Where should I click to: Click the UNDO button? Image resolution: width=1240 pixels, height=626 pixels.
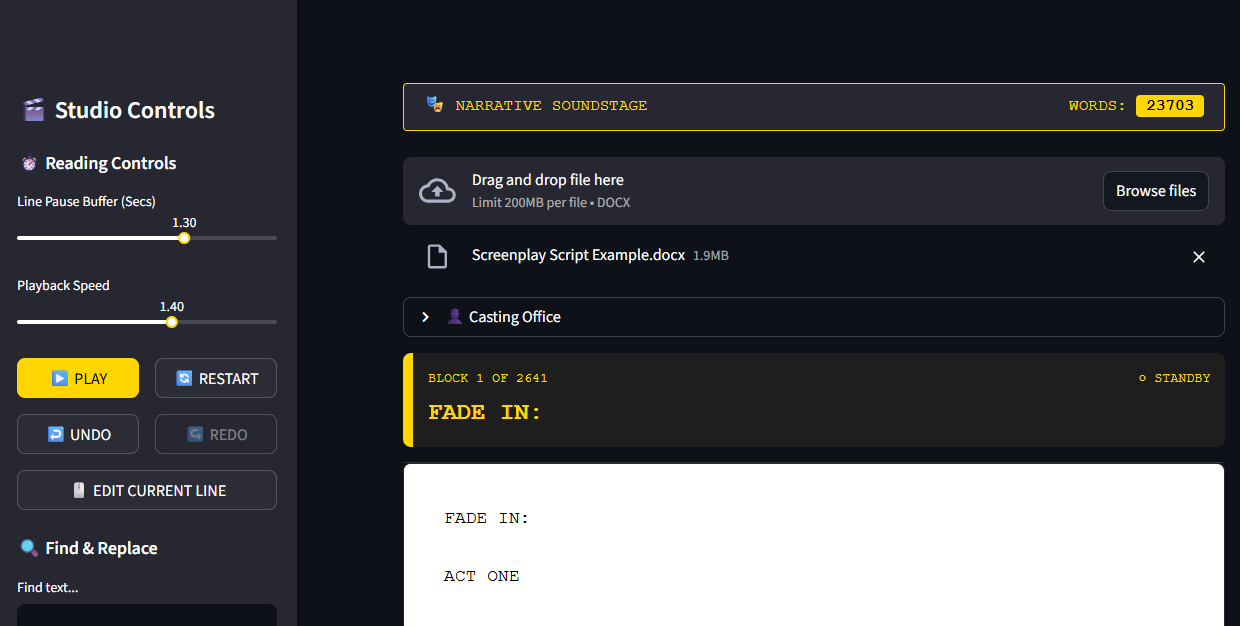(78, 434)
